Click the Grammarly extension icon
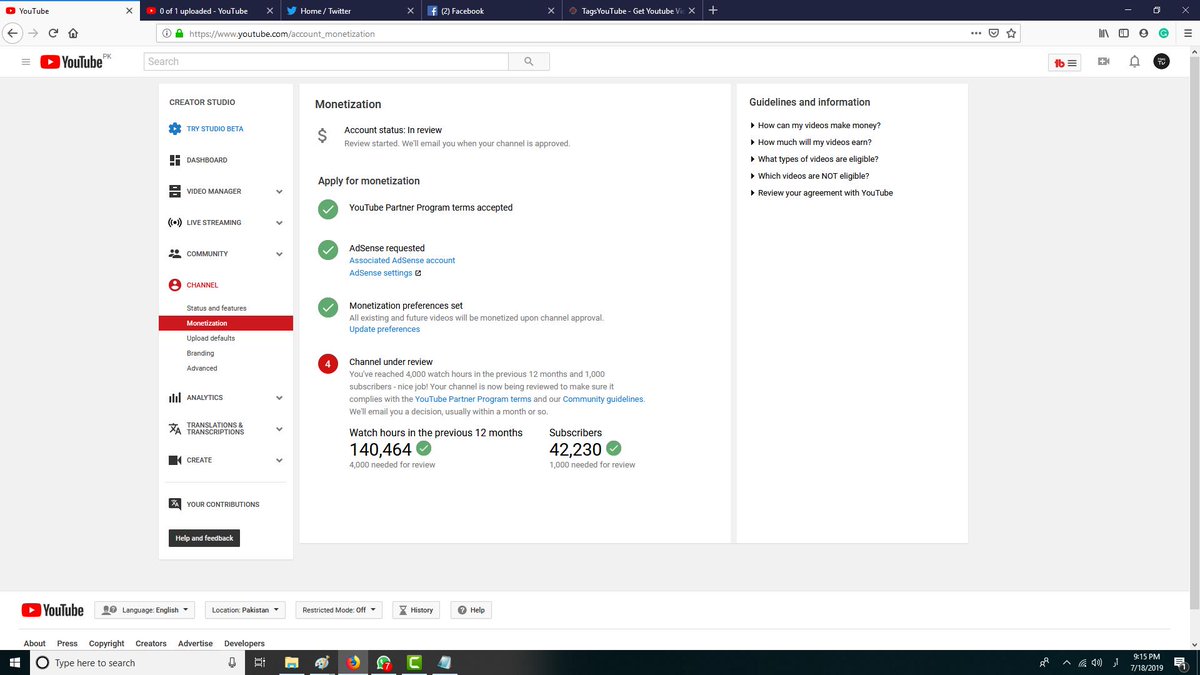The width and height of the screenshot is (1200, 675). point(1164,32)
